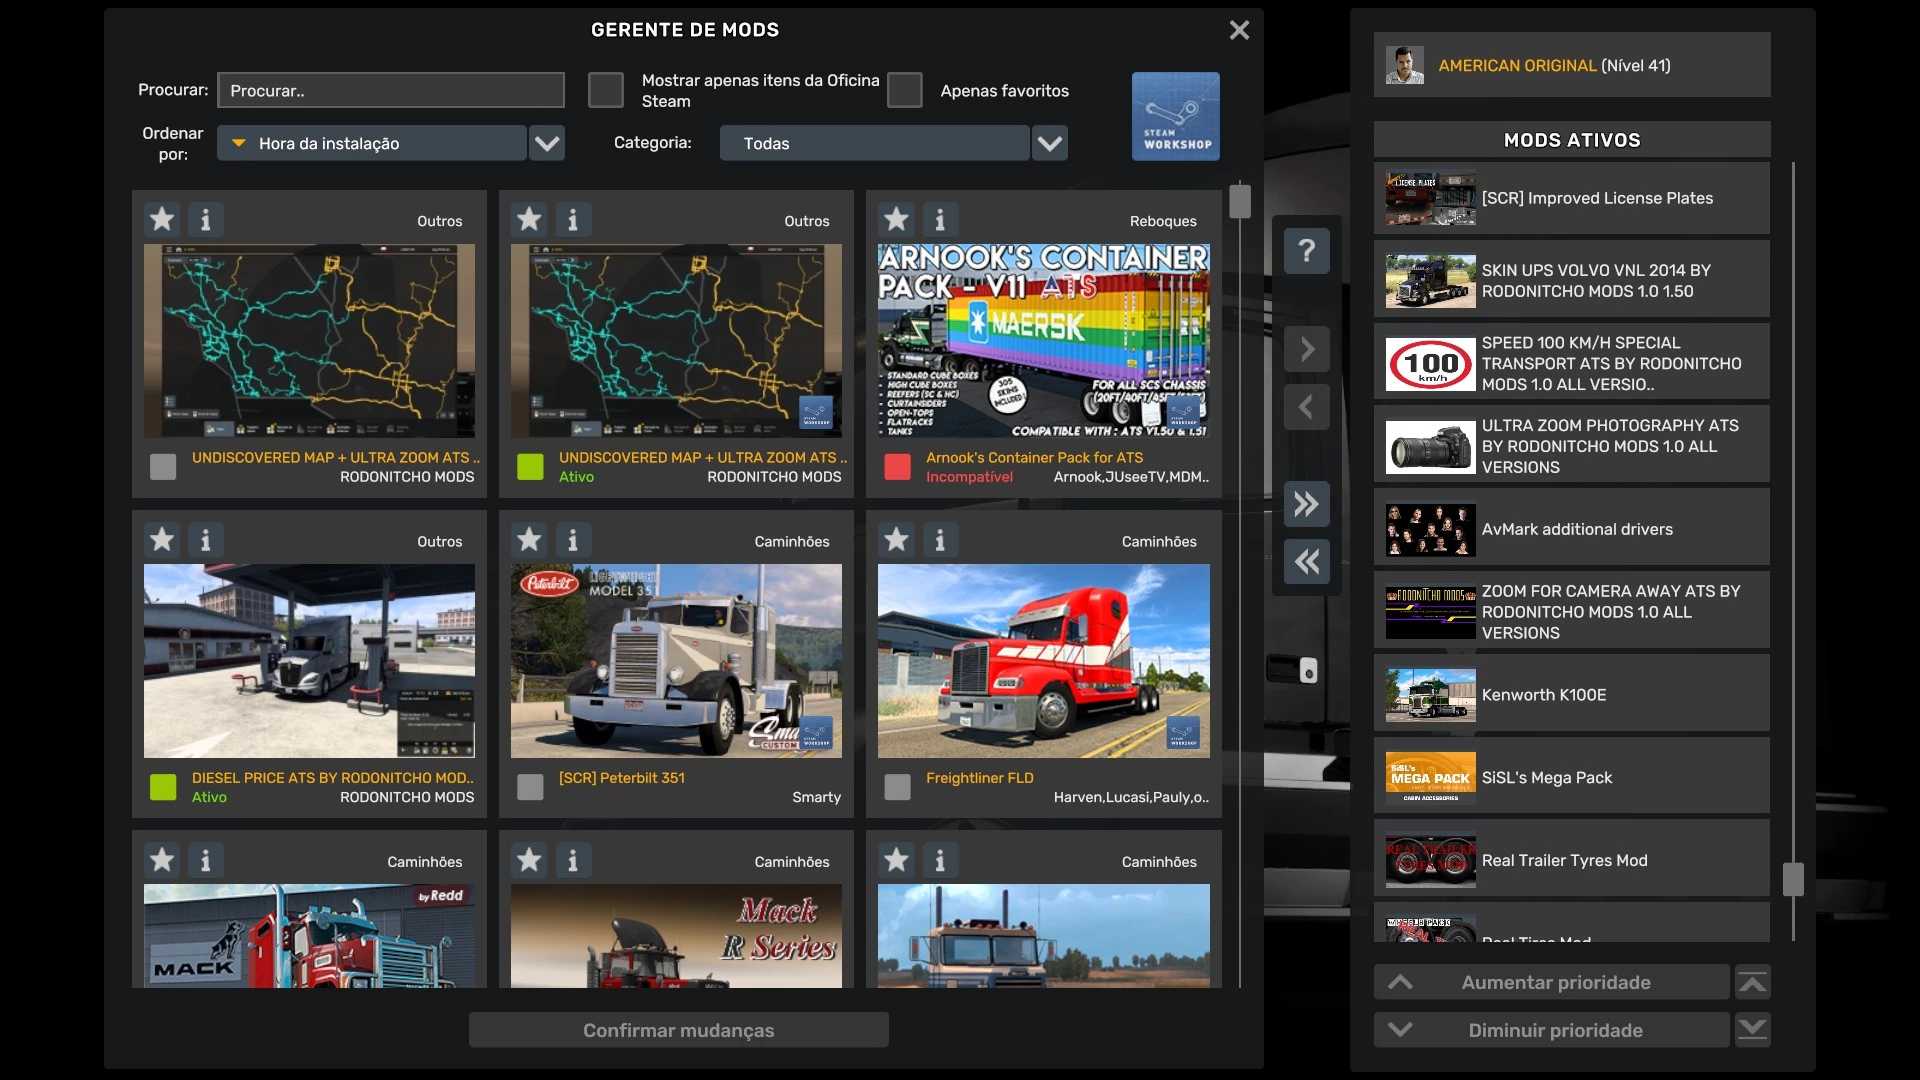Viewport: 1920px width, 1080px height.
Task: Open the Categoria 'Todas' dropdown
Action: [x=1049, y=143]
